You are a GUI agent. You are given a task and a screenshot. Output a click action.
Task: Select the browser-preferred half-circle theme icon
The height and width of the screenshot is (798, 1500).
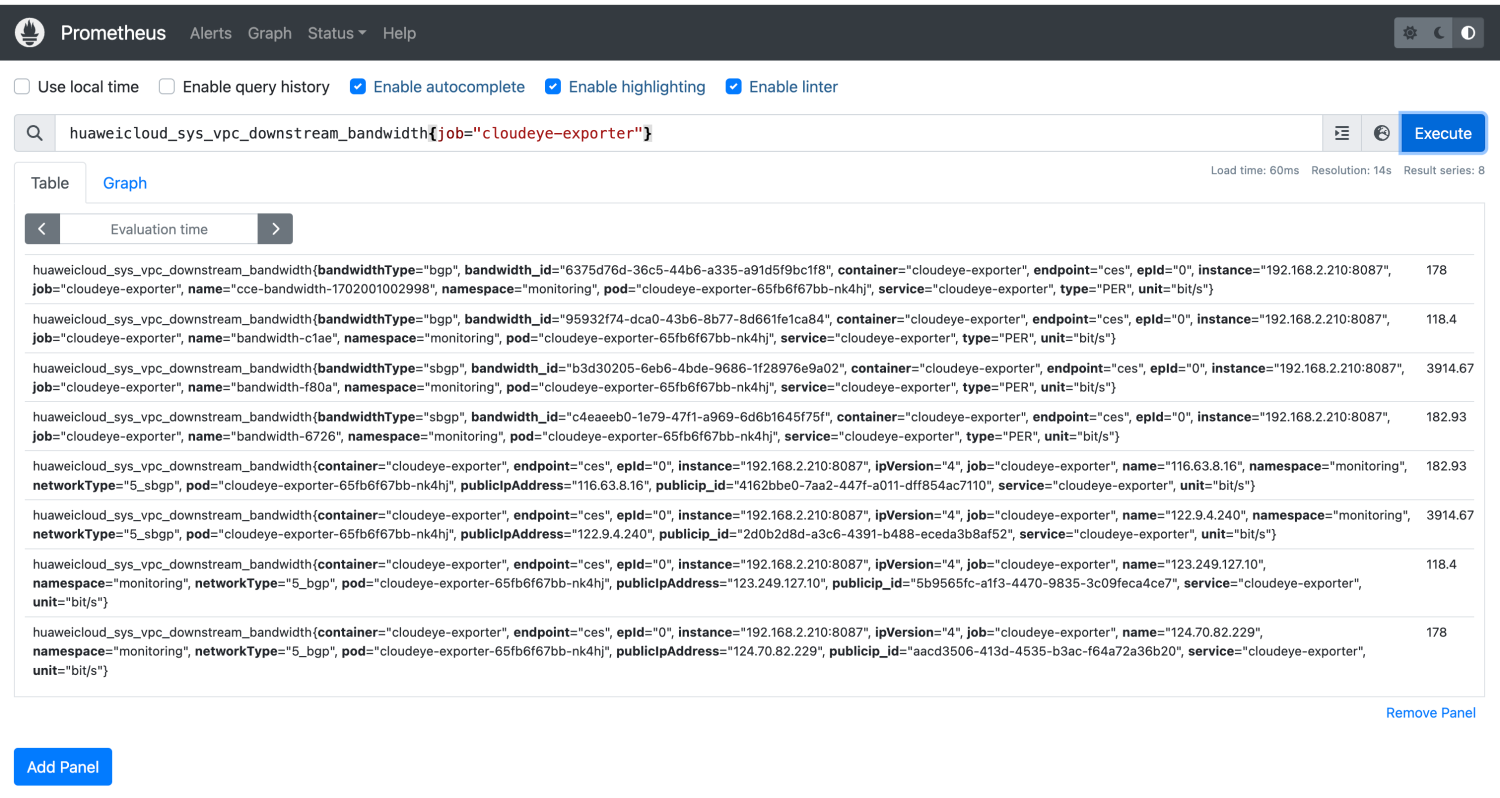pos(1468,33)
